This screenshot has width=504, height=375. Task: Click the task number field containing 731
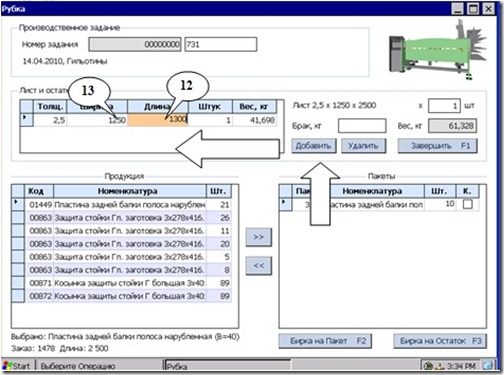coord(221,44)
